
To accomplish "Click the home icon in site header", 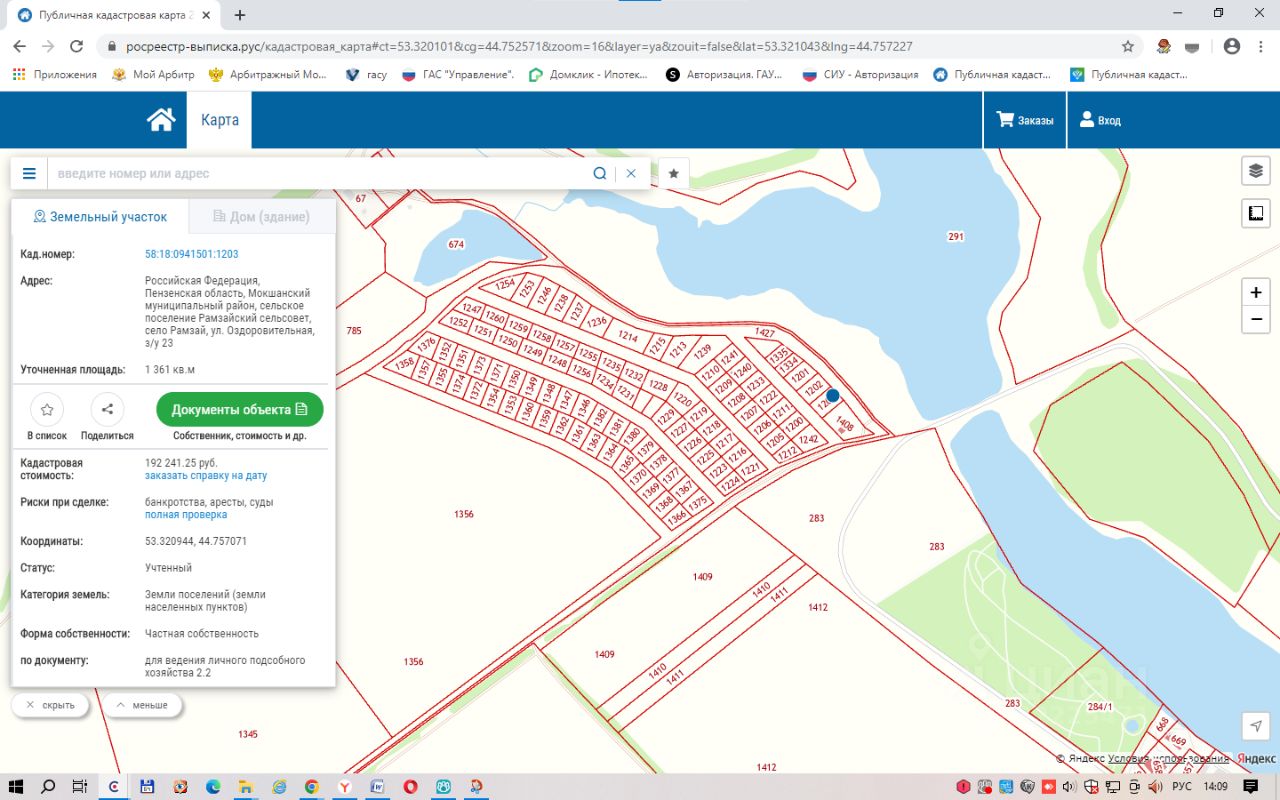I will (161, 120).
